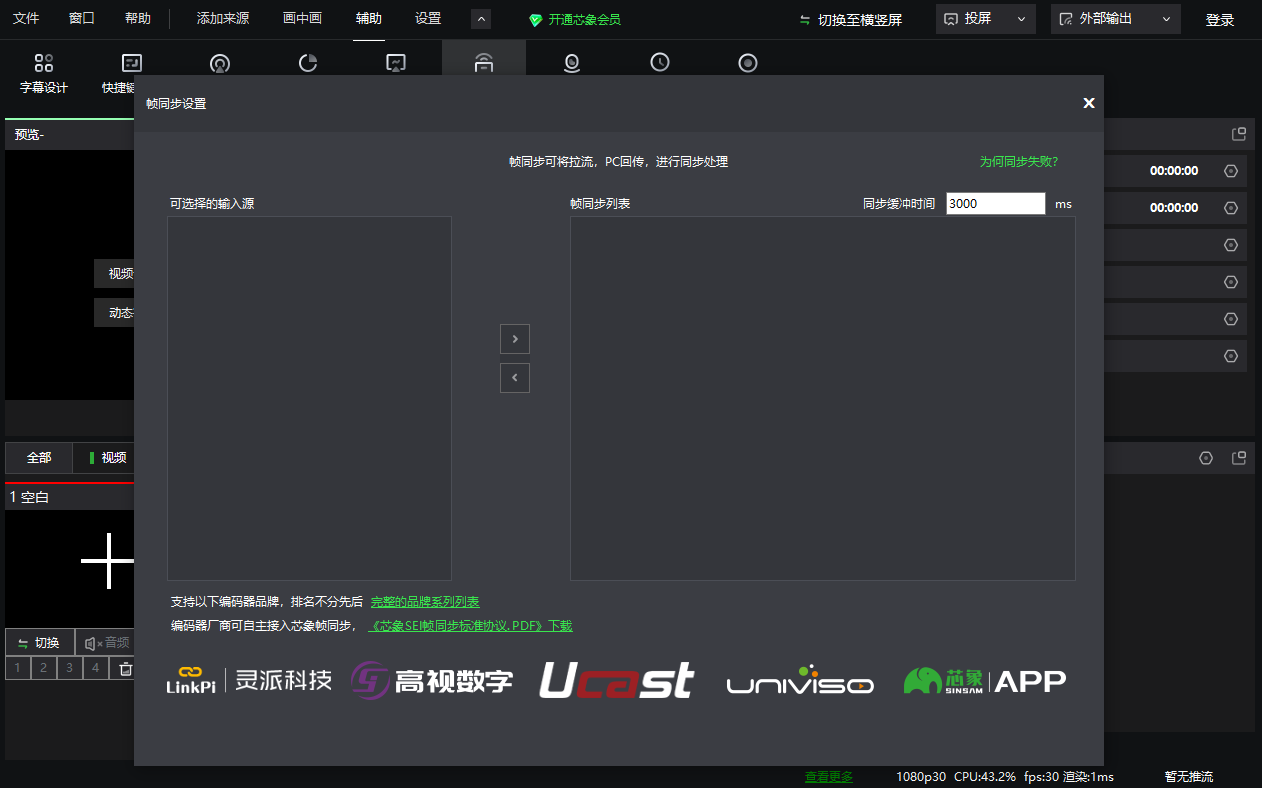Screen dimensions: 1262x788
Task: Open the 快捷键 shortcut keys tool
Action: (118, 74)
